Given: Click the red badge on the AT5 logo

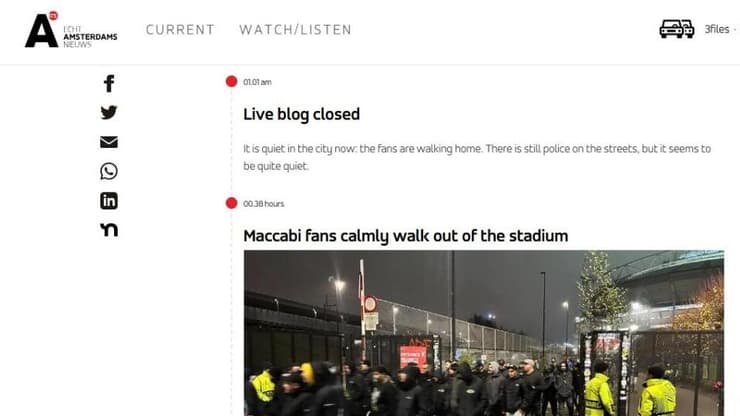Looking at the screenshot, I should 53,16.
